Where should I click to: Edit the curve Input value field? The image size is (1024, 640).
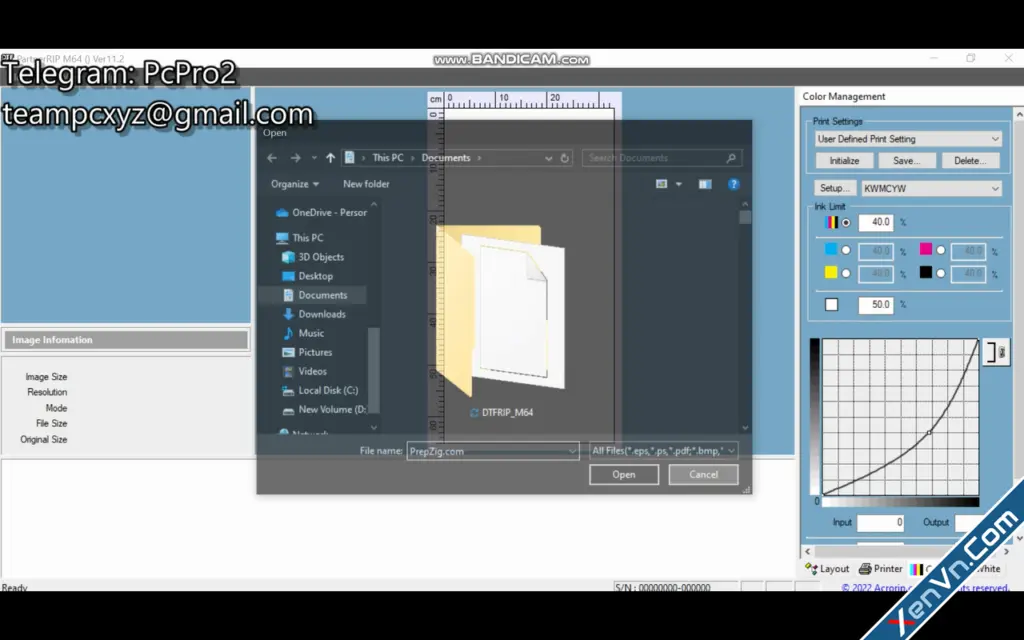pyautogui.click(x=880, y=522)
